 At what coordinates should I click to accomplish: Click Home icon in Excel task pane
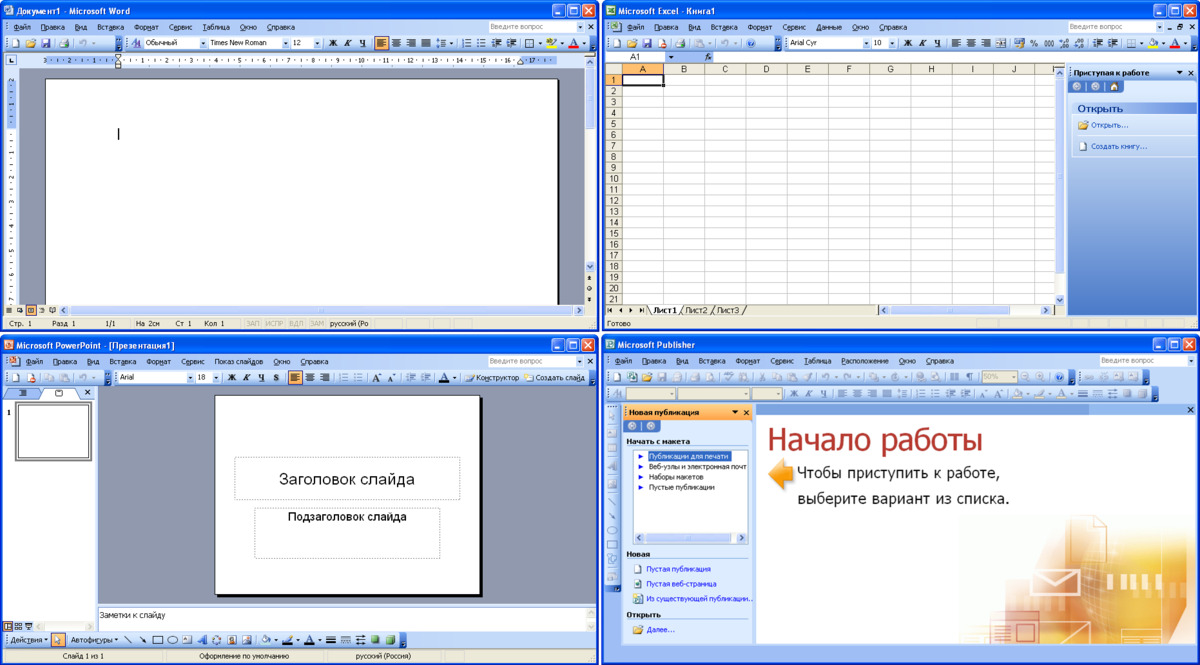pyautogui.click(x=1114, y=87)
